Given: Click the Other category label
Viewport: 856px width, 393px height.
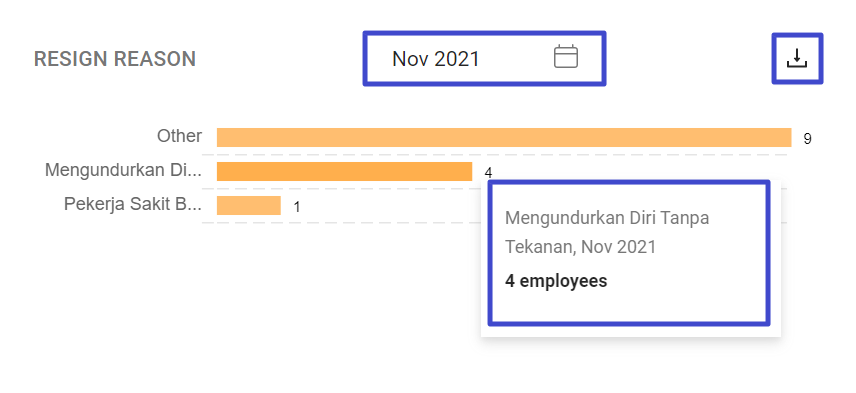Looking at the screenshot, I should (x=180, y=136).
